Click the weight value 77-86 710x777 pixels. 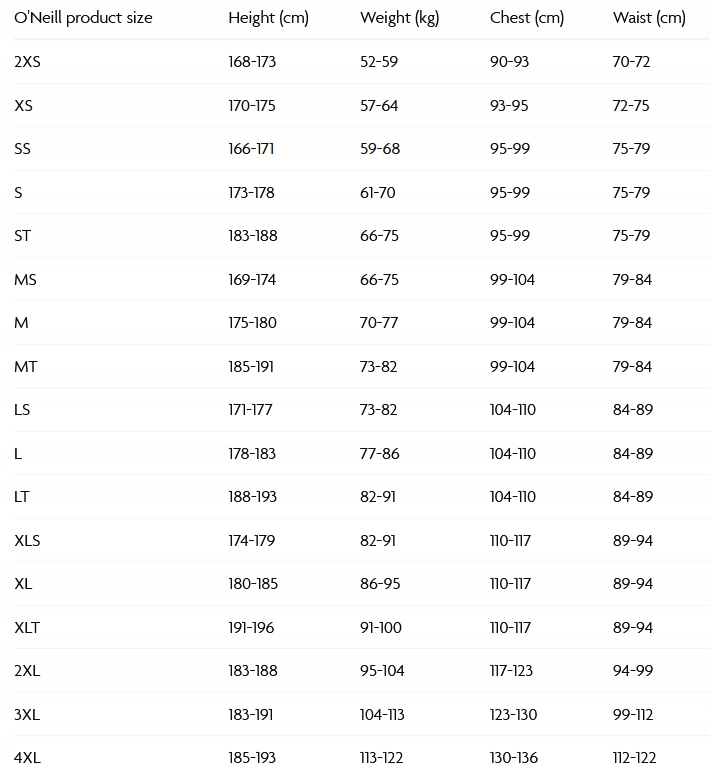(x=379, y=454)
